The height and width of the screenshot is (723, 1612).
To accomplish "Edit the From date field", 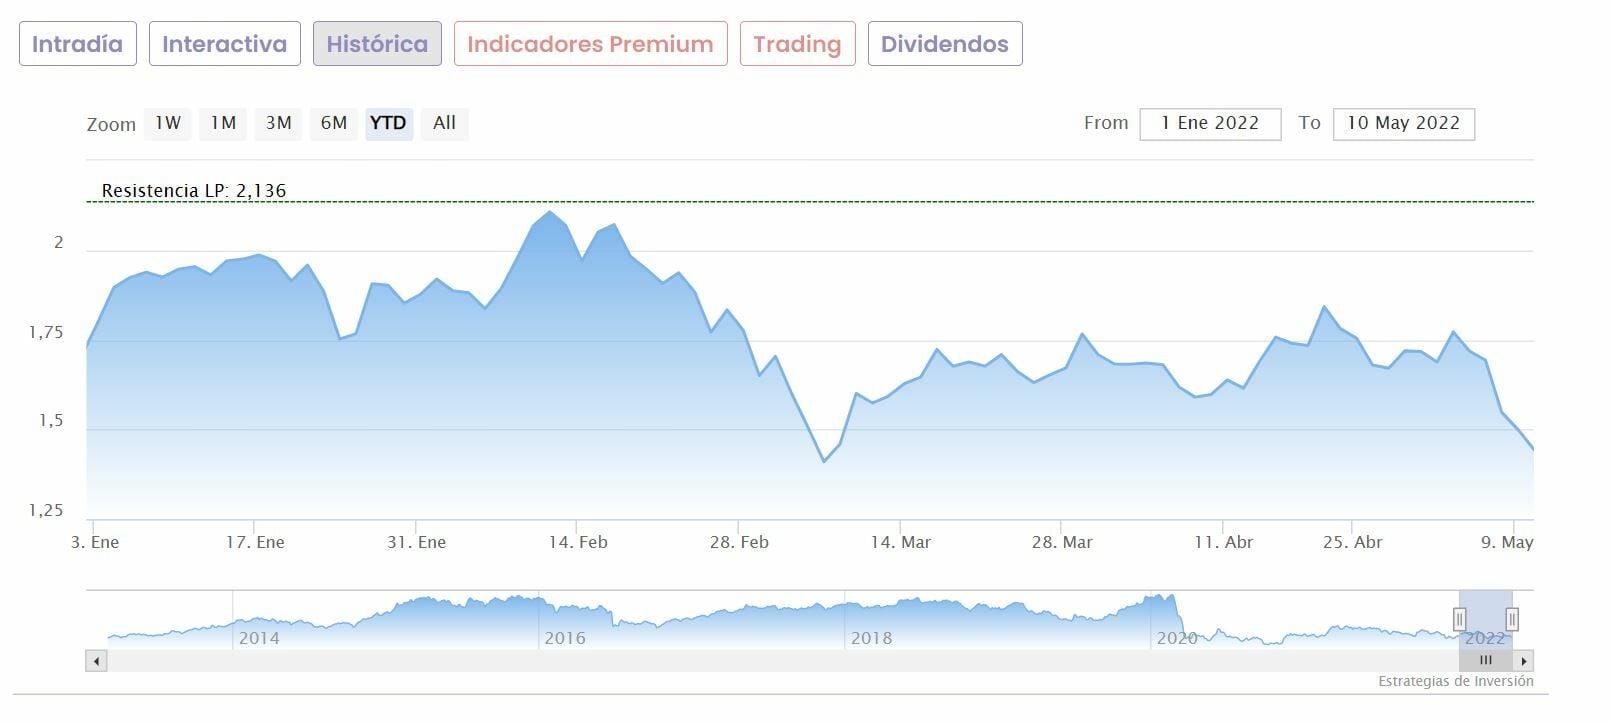I will 1210,124.
